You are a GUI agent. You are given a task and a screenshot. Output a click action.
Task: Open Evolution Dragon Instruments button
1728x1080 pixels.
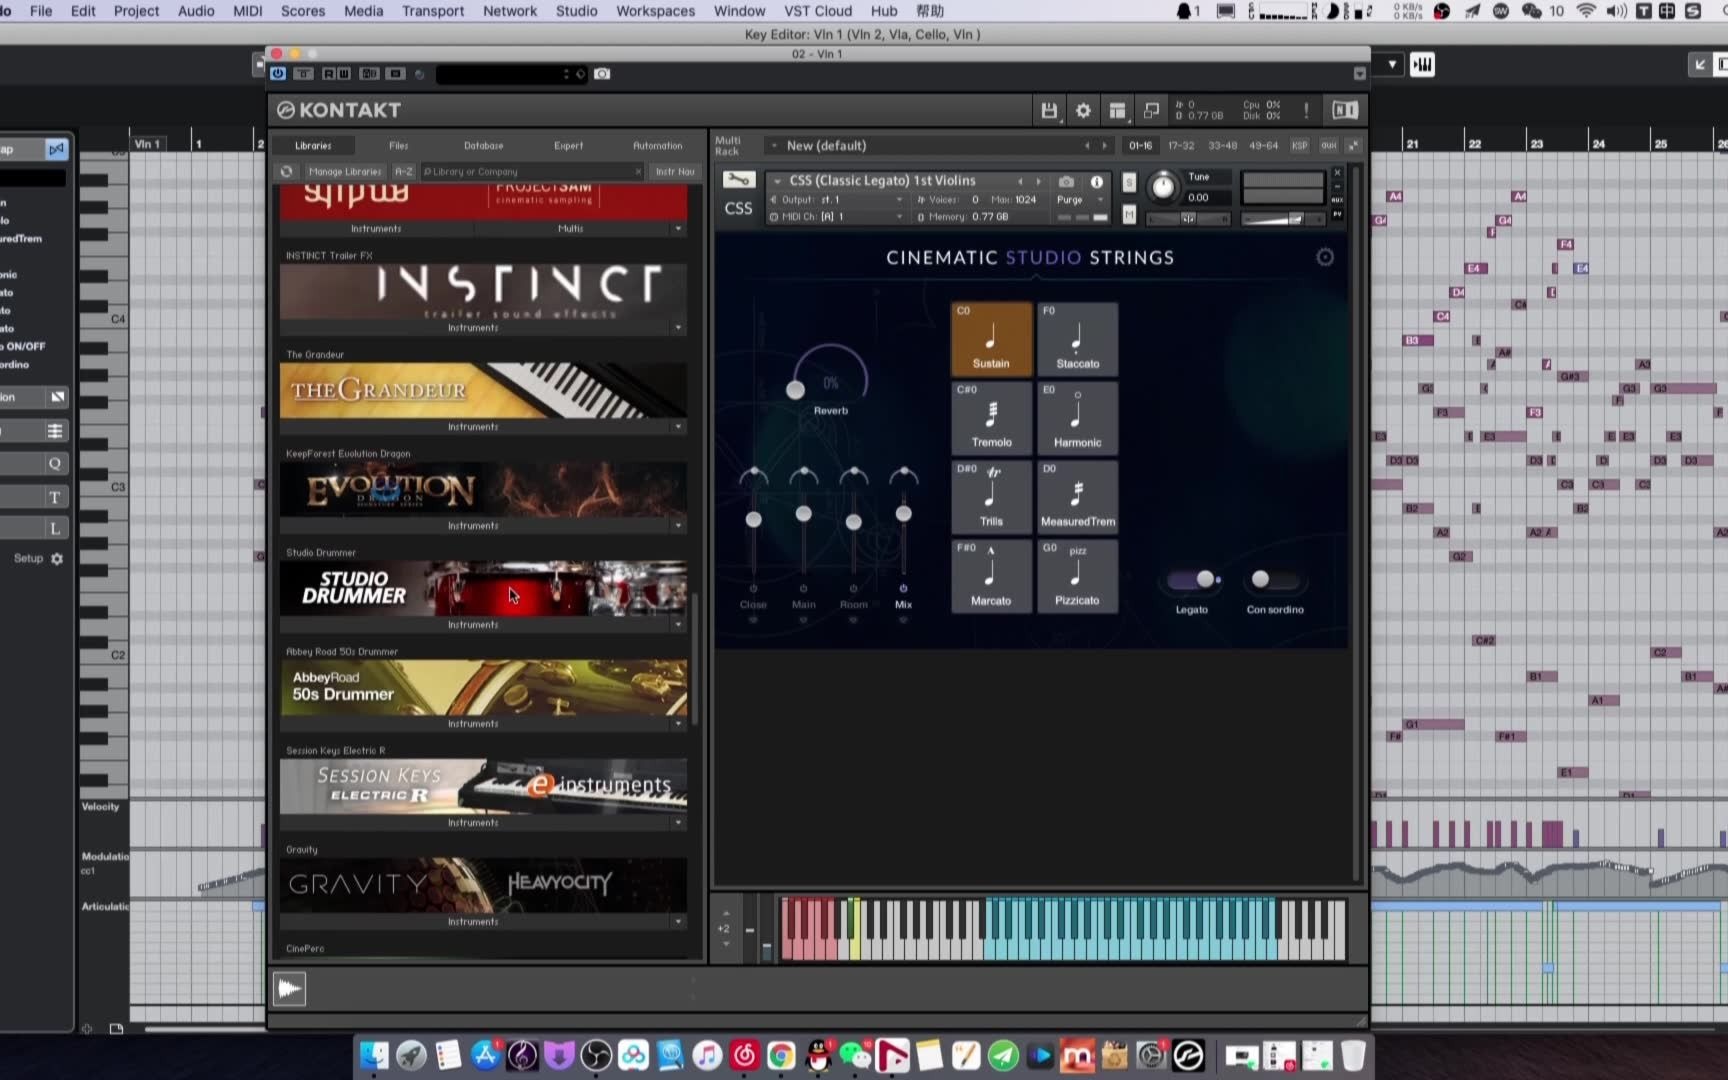473,526
